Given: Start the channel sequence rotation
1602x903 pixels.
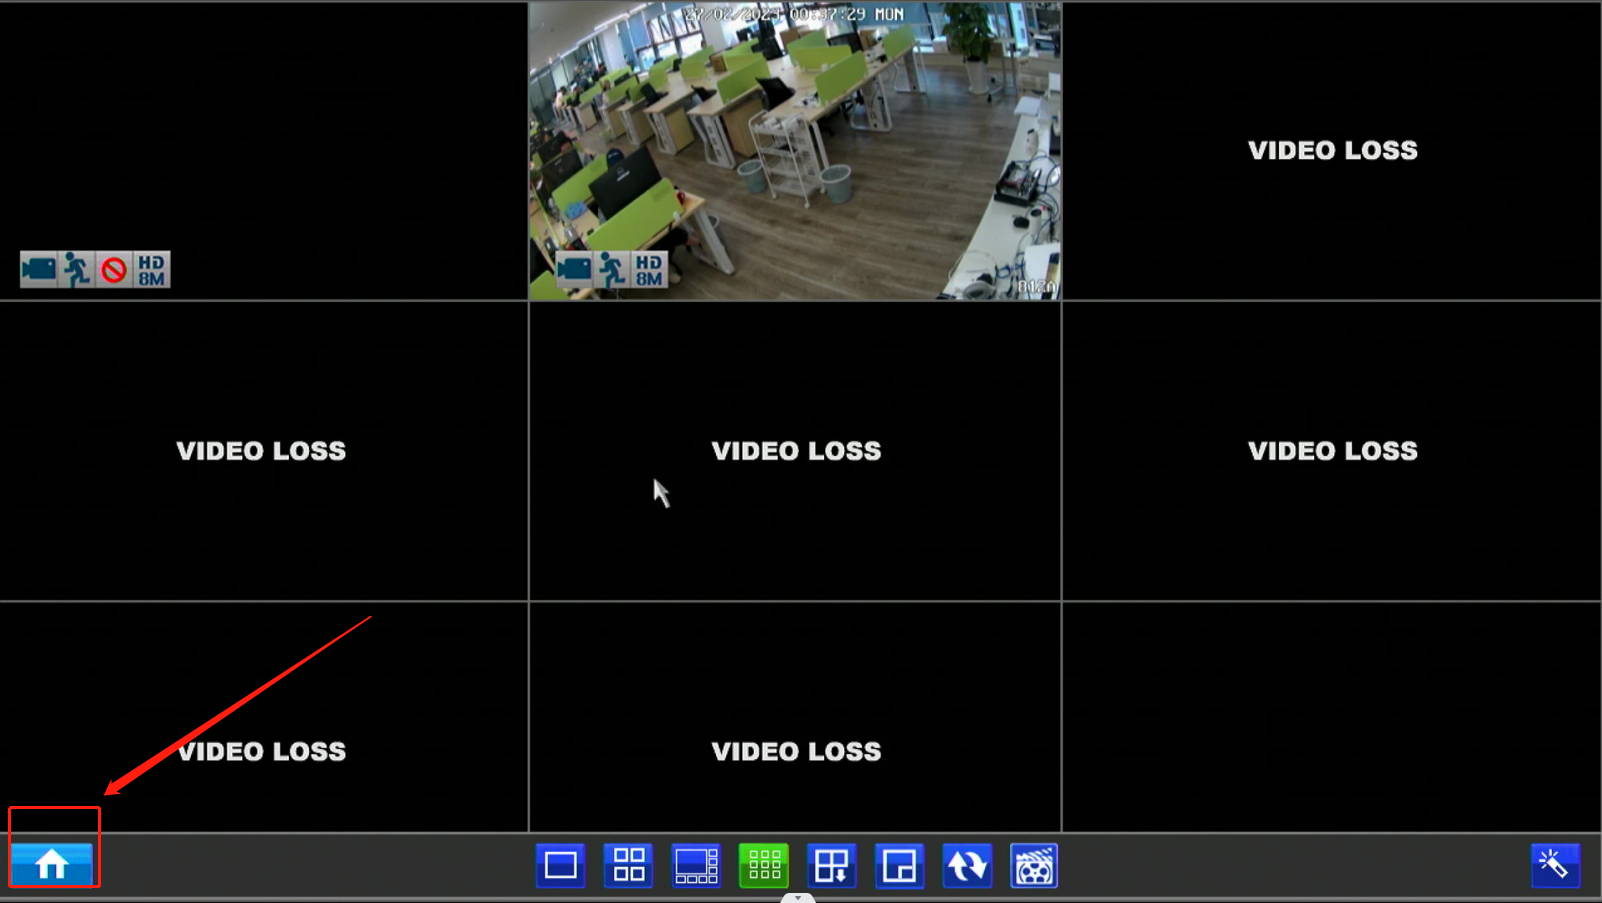Looking at the screenshot, I should 967,866.
